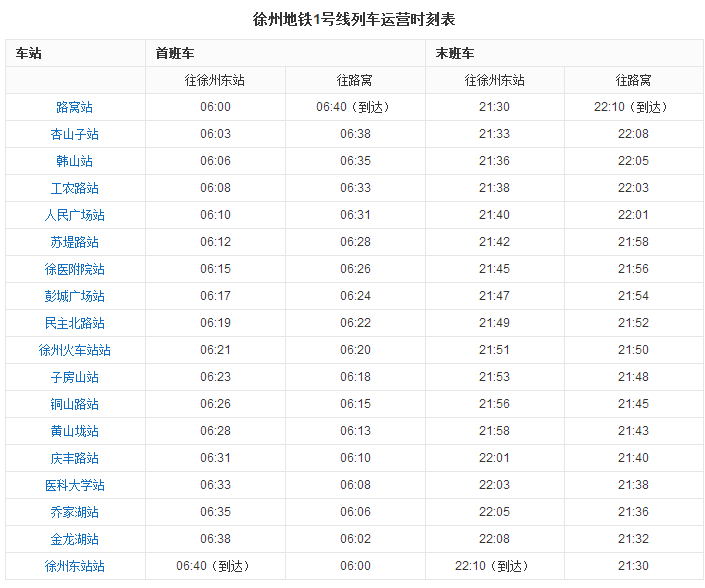Open the 工农路站 station link
The image size is (705, 588).
point(75,188)
